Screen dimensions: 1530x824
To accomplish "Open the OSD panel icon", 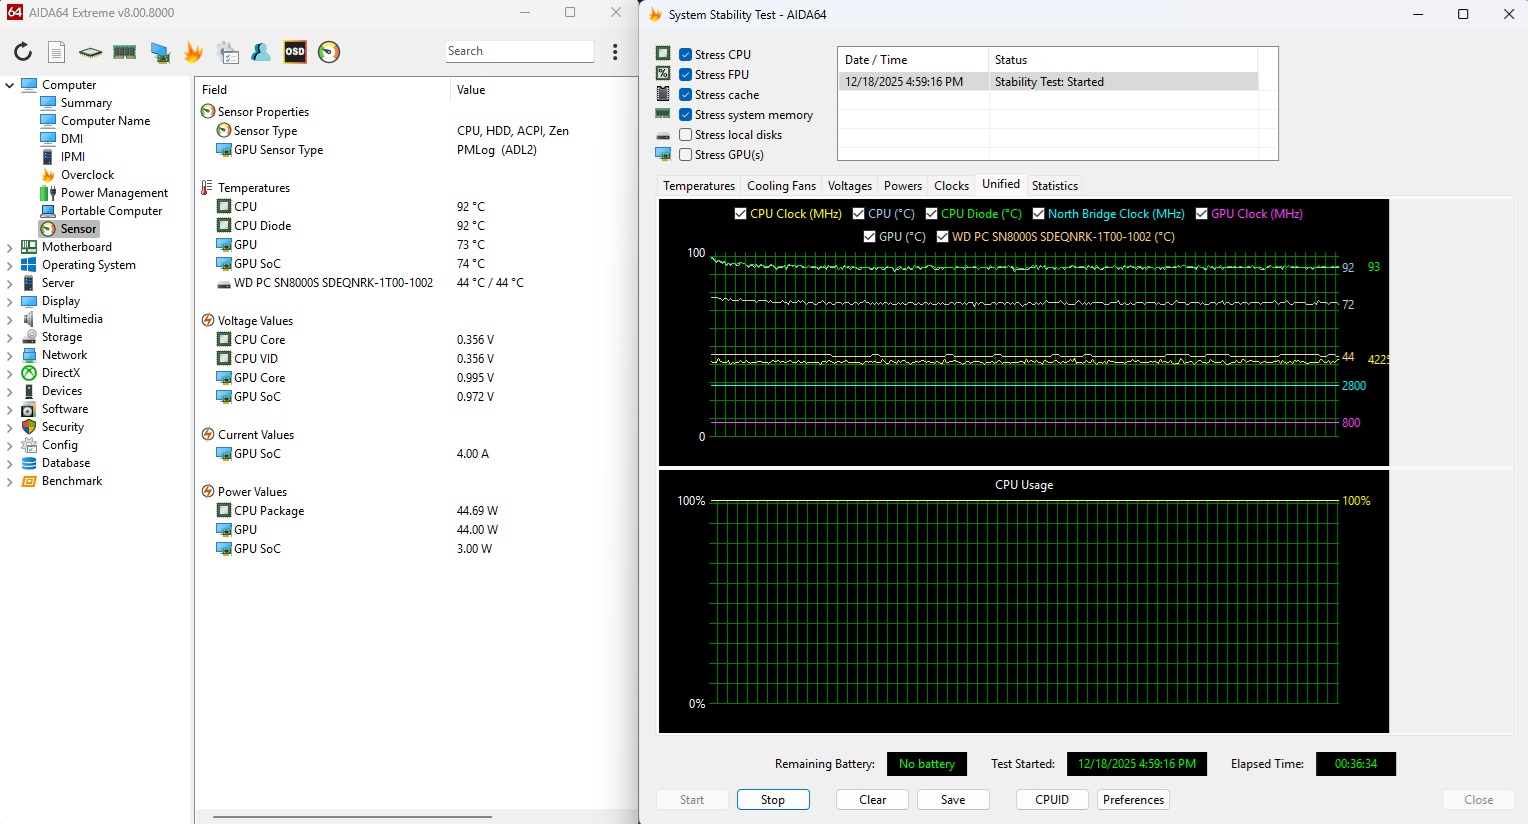I will point(295,52).
